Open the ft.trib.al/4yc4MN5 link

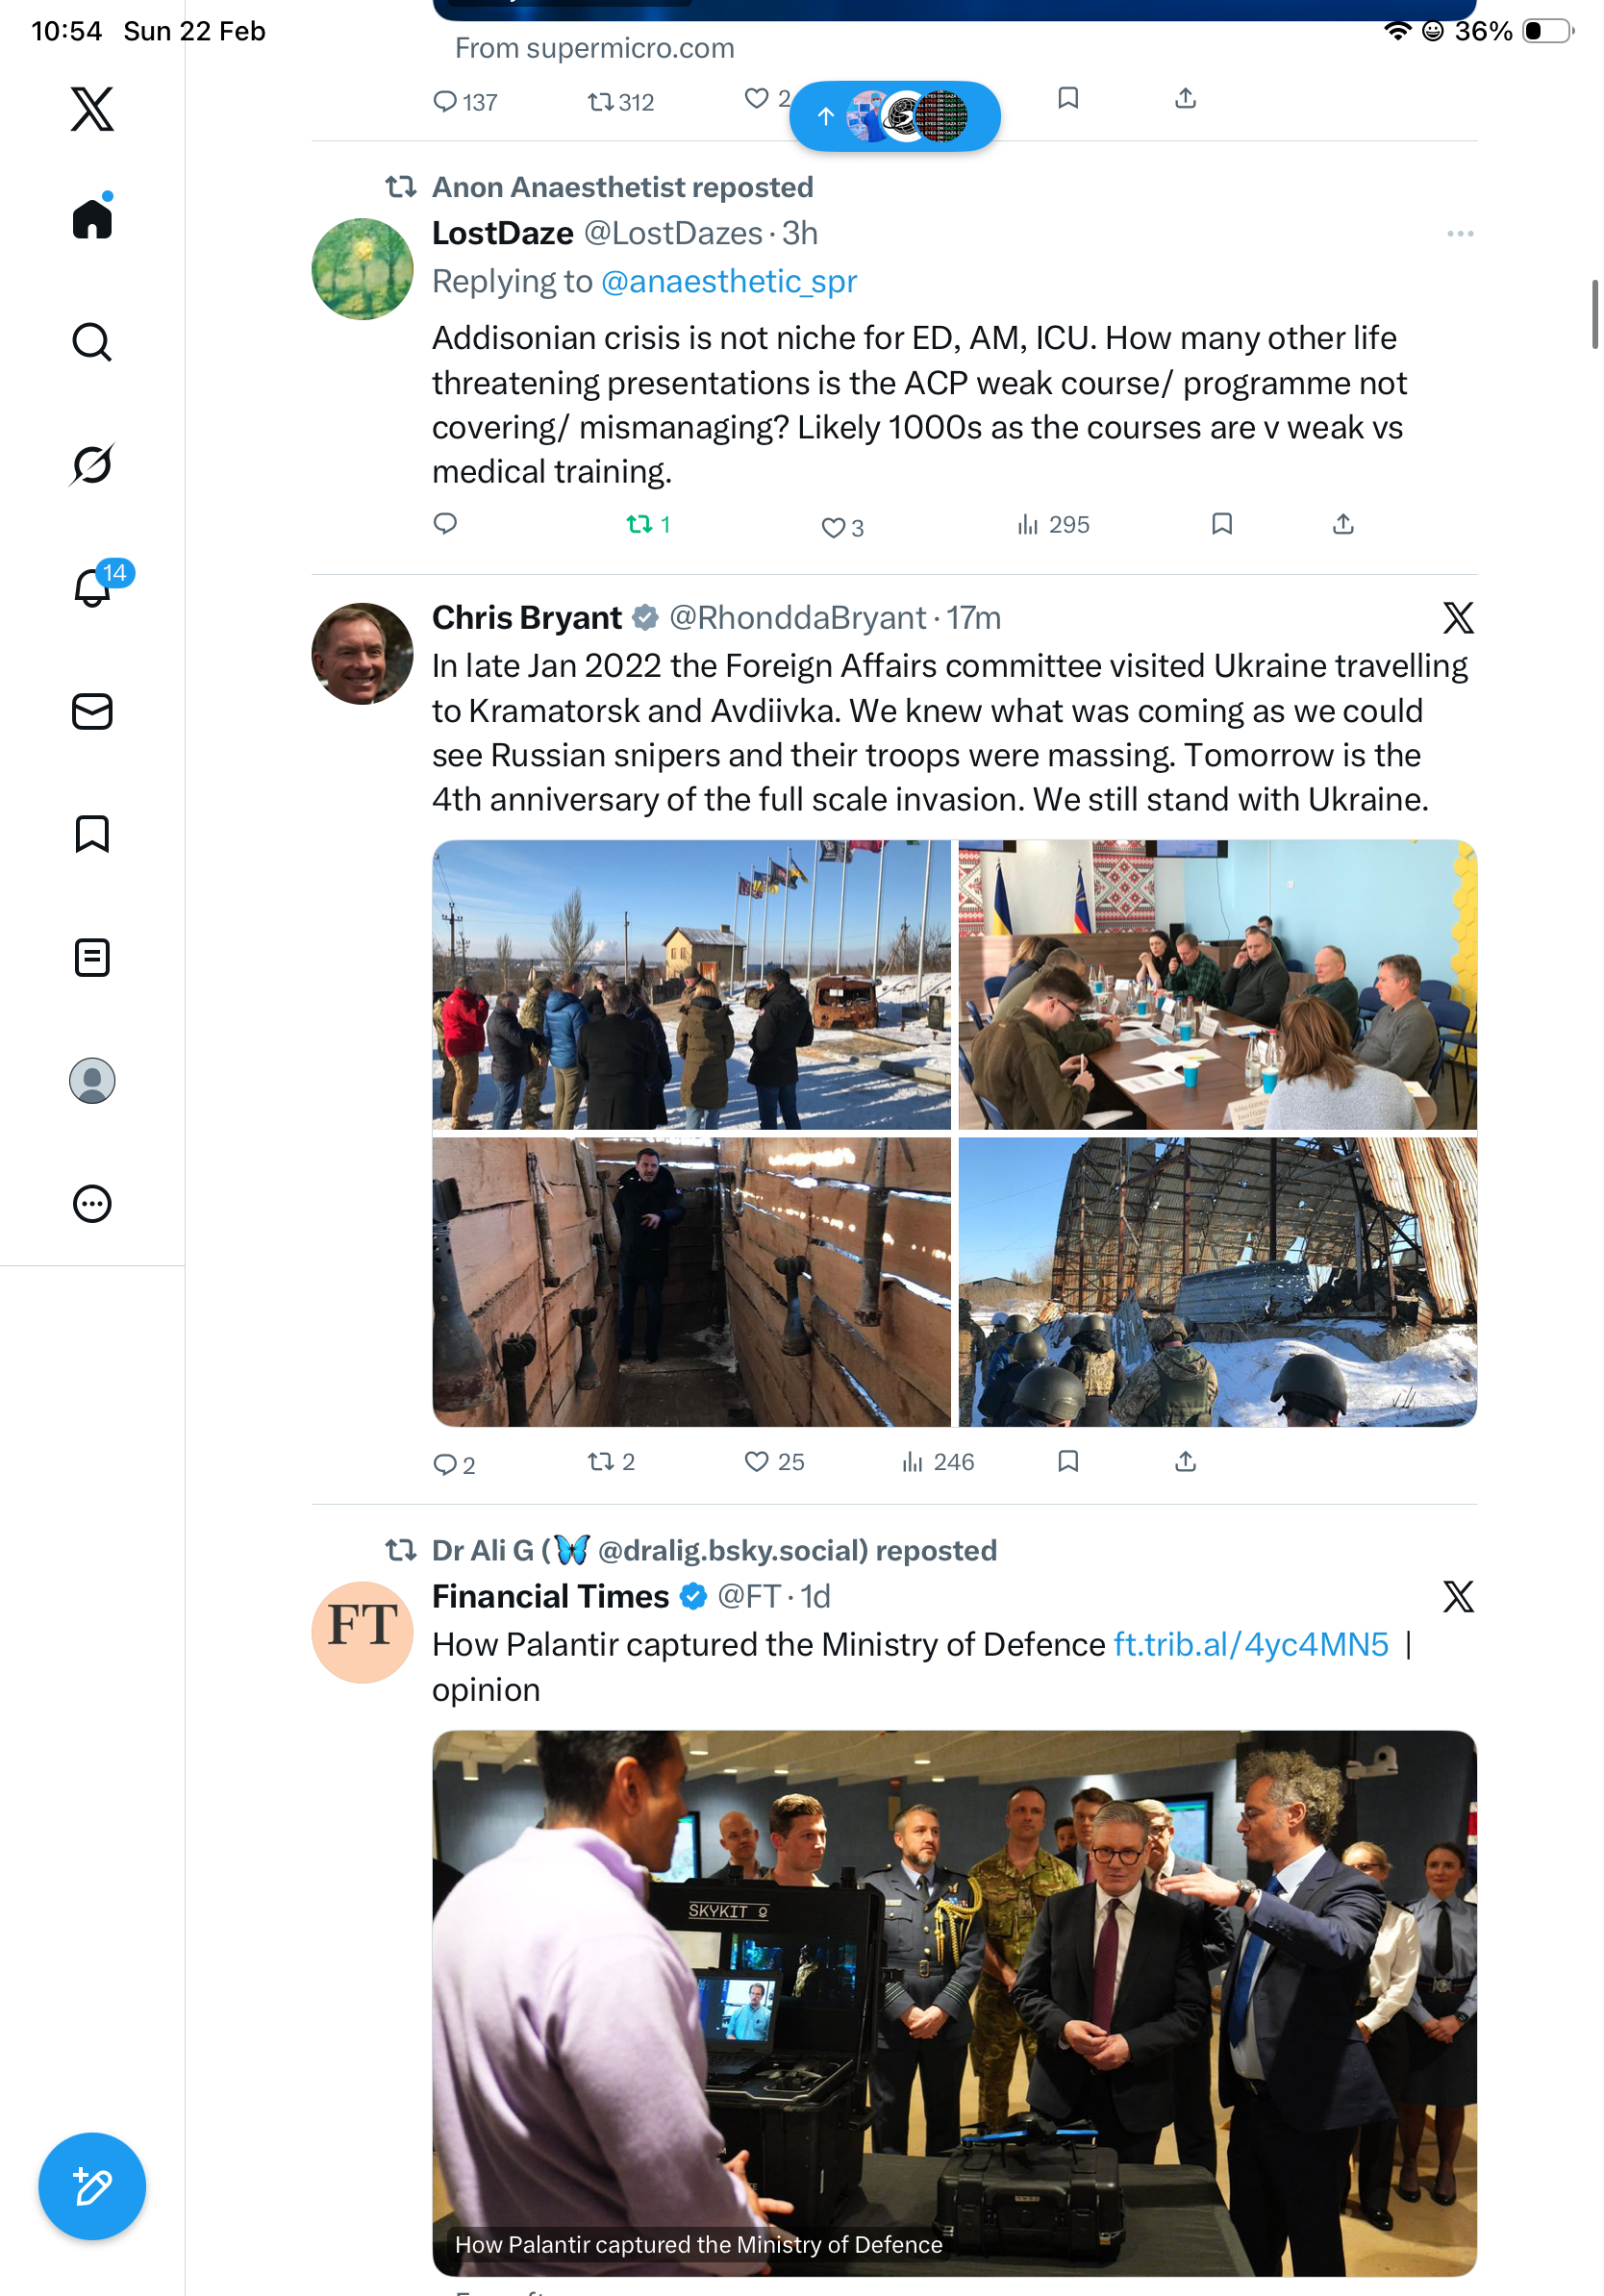1250,1644
